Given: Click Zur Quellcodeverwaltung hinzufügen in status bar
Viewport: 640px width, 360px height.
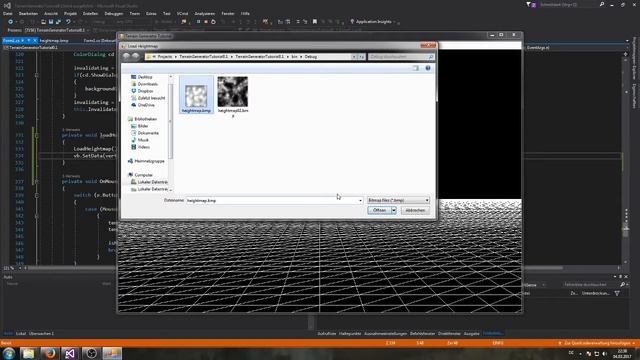Looking at the screenshot, I should (598, 343).
